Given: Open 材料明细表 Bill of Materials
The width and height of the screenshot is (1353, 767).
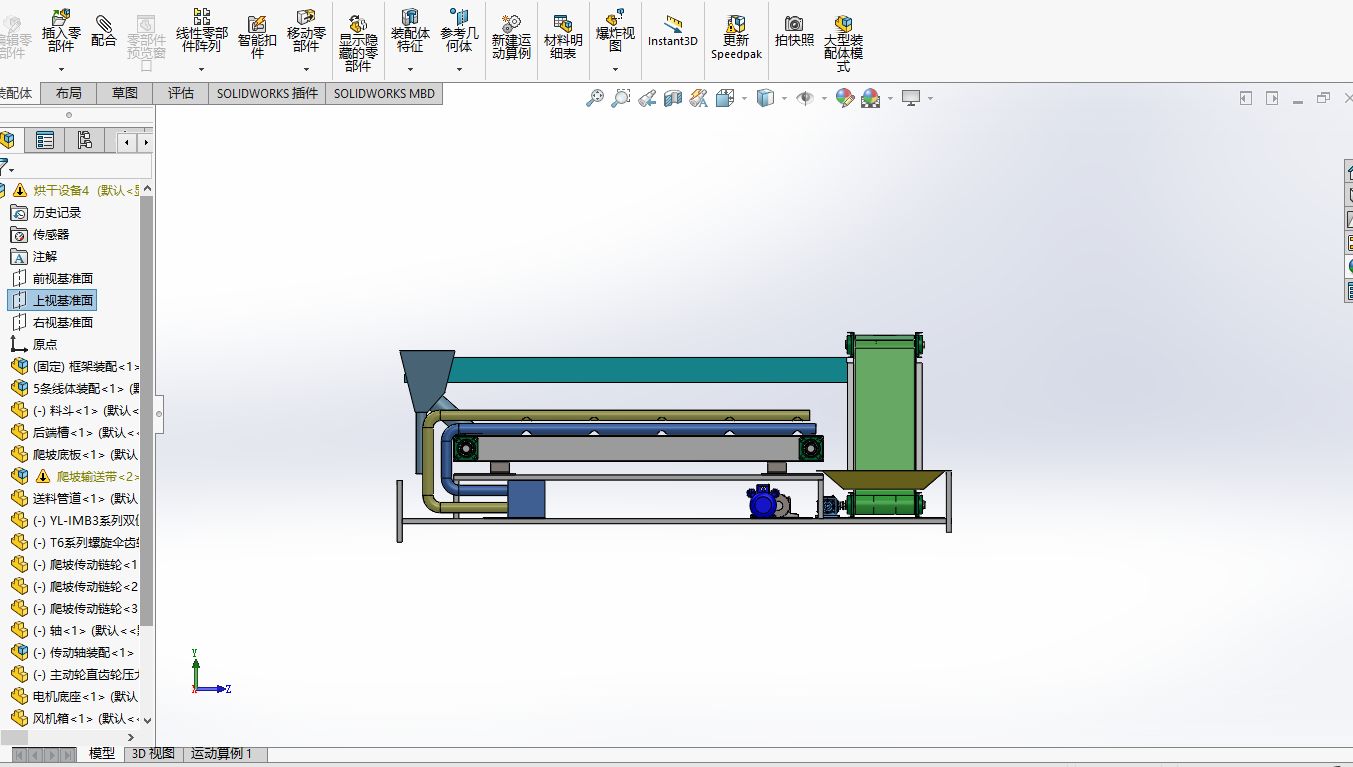Looking at the screenshot, I should tap(563, 37).
